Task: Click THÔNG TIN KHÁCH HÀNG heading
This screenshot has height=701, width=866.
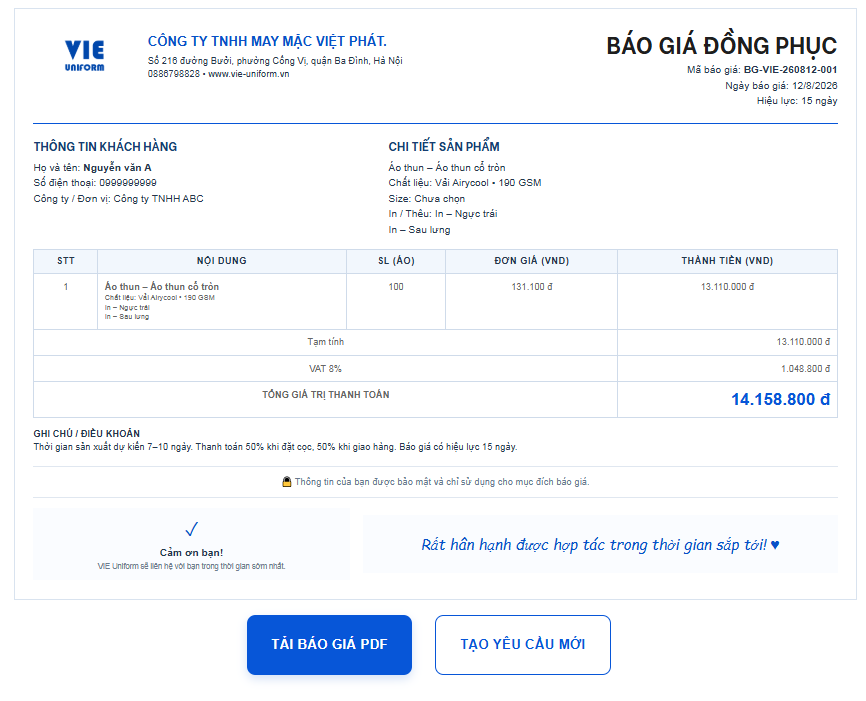Action: click(x=105, y=147)
